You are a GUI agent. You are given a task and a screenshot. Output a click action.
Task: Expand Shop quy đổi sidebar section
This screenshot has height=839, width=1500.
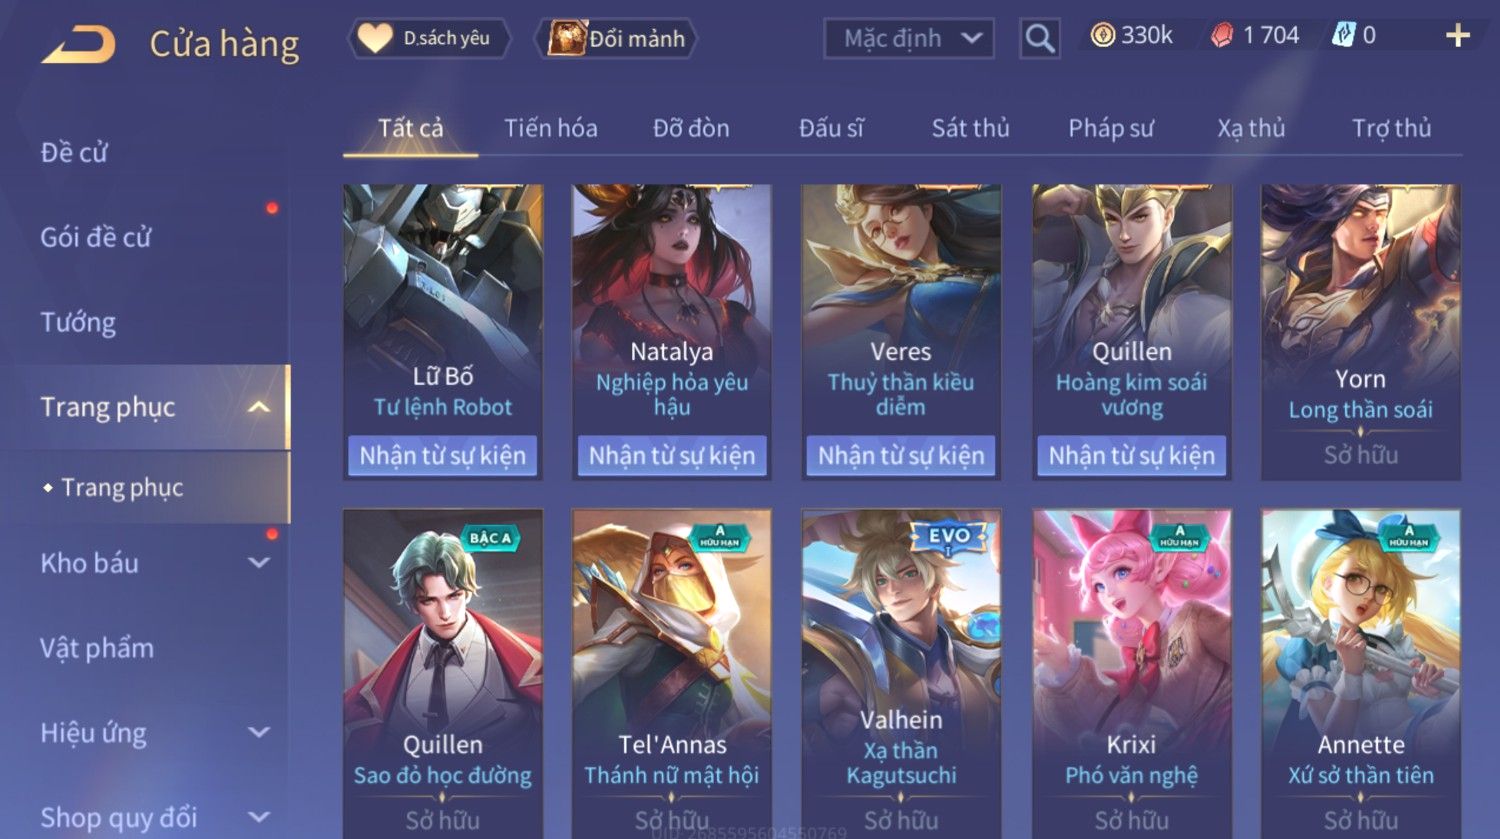pos(259,817)
